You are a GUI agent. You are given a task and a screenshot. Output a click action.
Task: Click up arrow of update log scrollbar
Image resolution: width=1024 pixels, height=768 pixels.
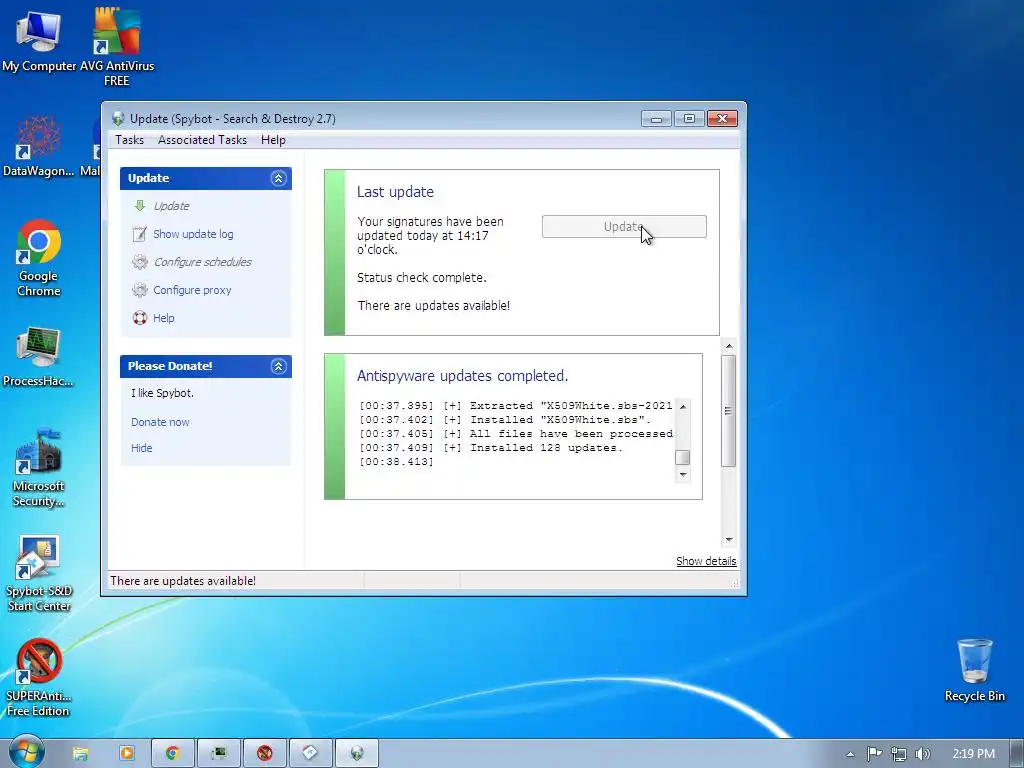coord(682,406)
